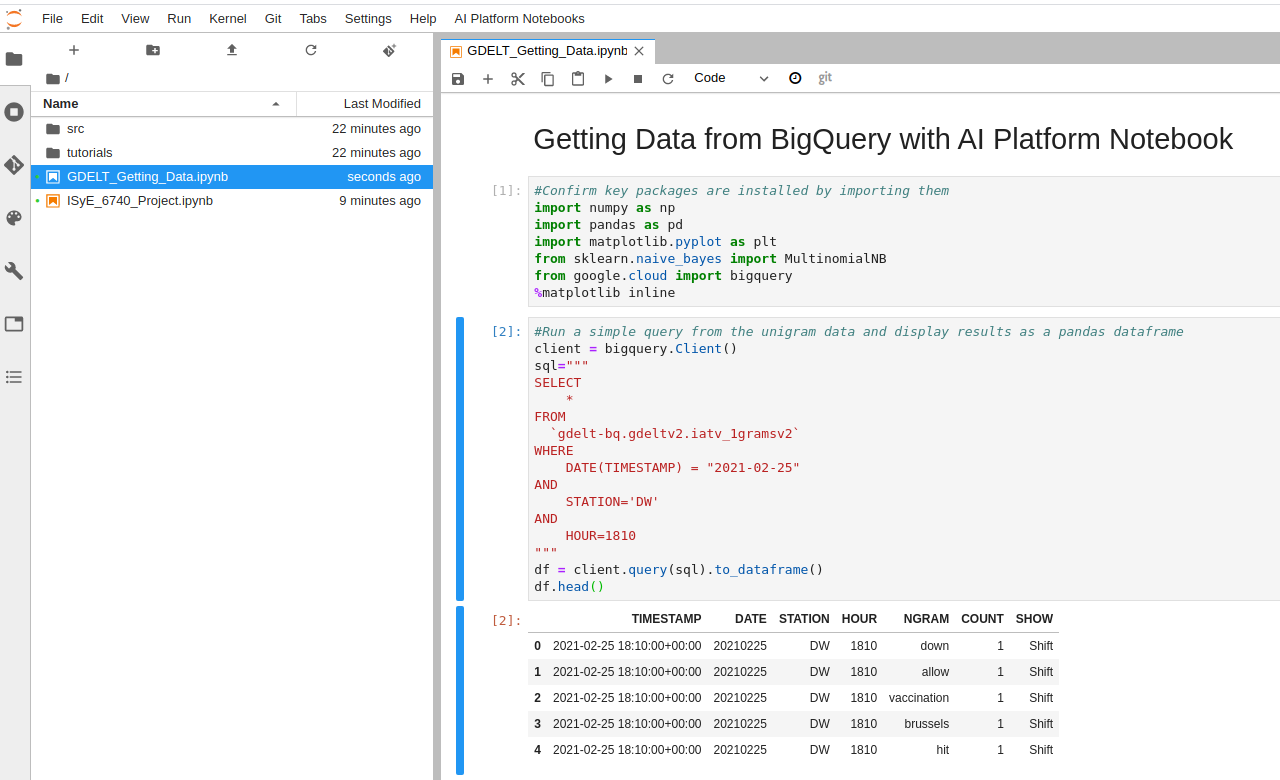
Task: Click into the SQL query code cell
Action: click(904, 459)
